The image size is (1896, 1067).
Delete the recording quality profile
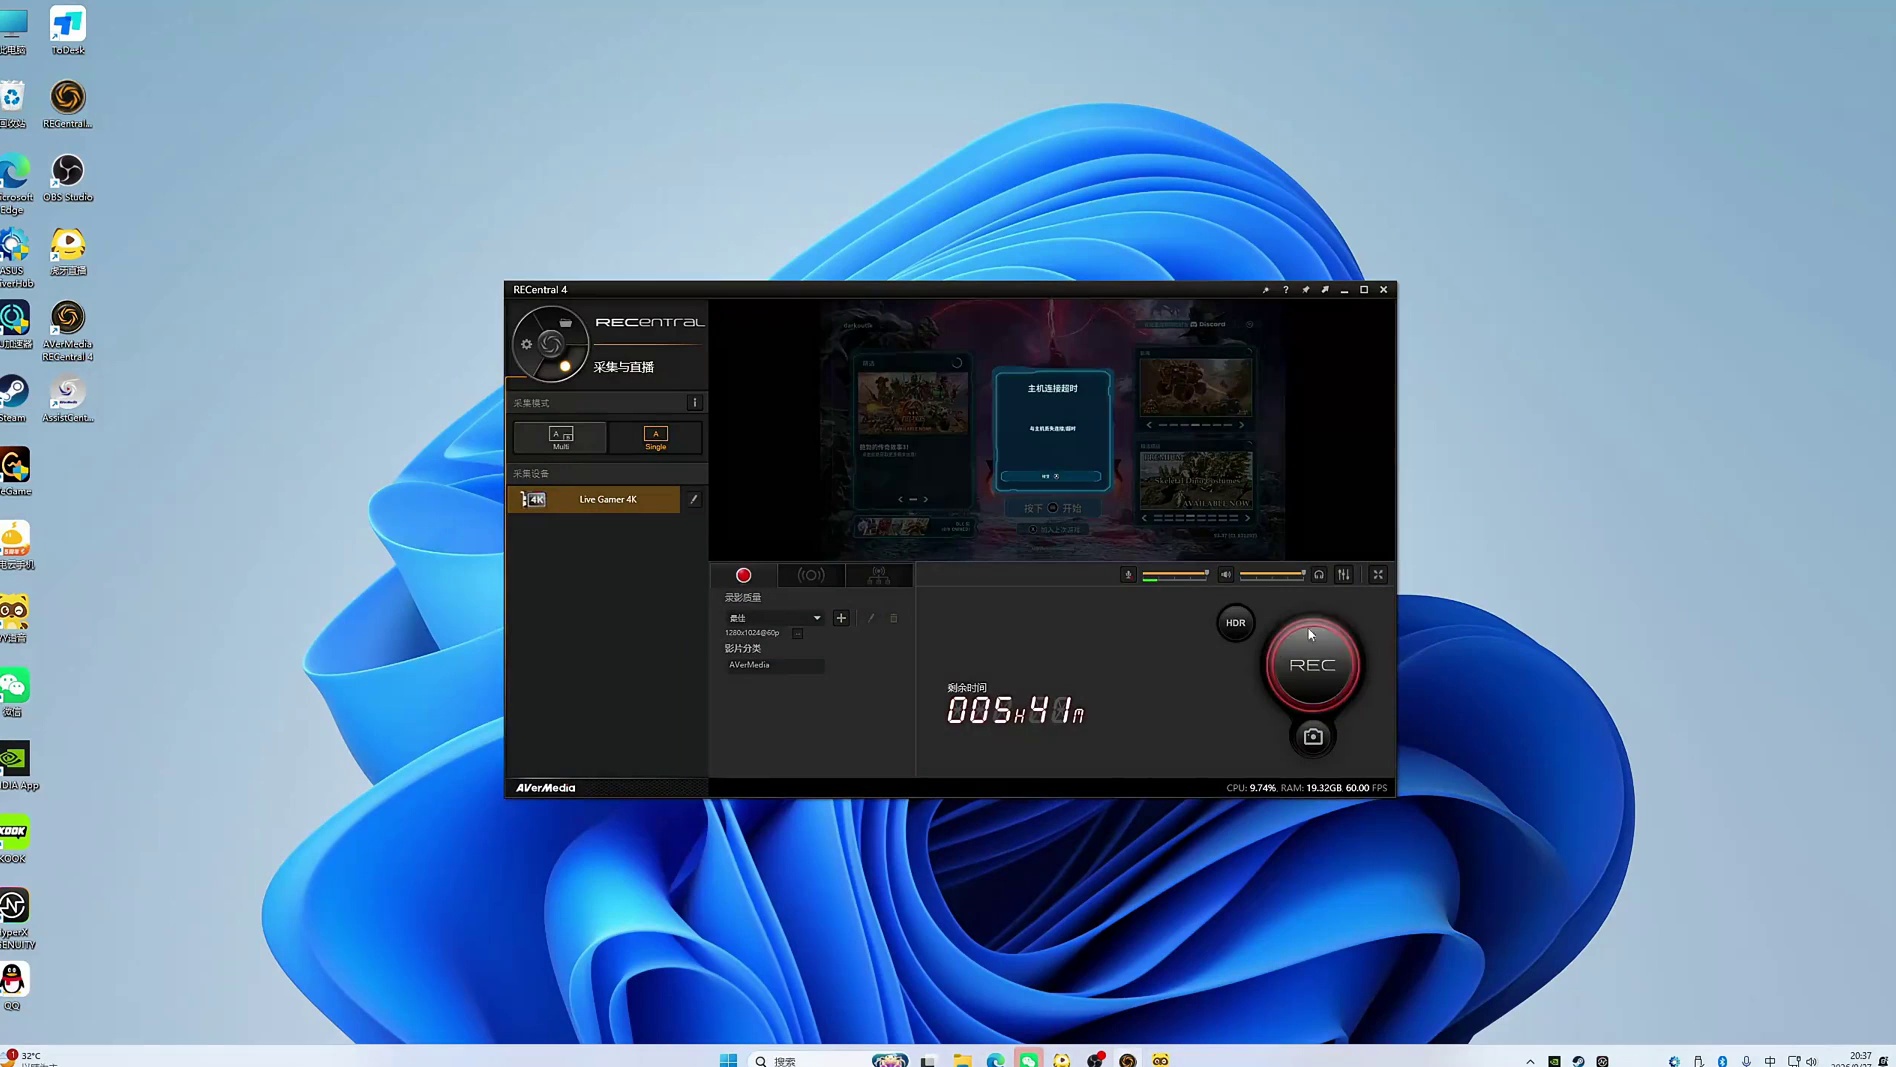[x=894, y=618]
